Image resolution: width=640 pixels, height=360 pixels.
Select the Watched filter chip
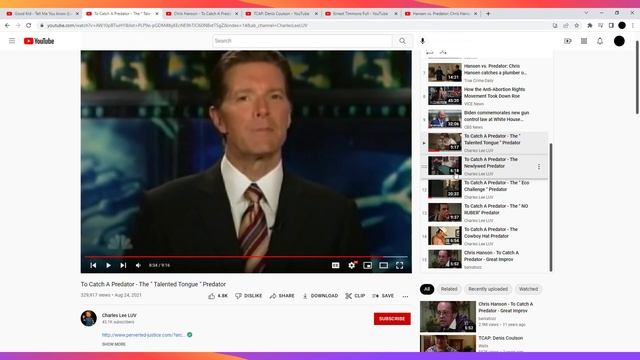(x=528, y=289)
